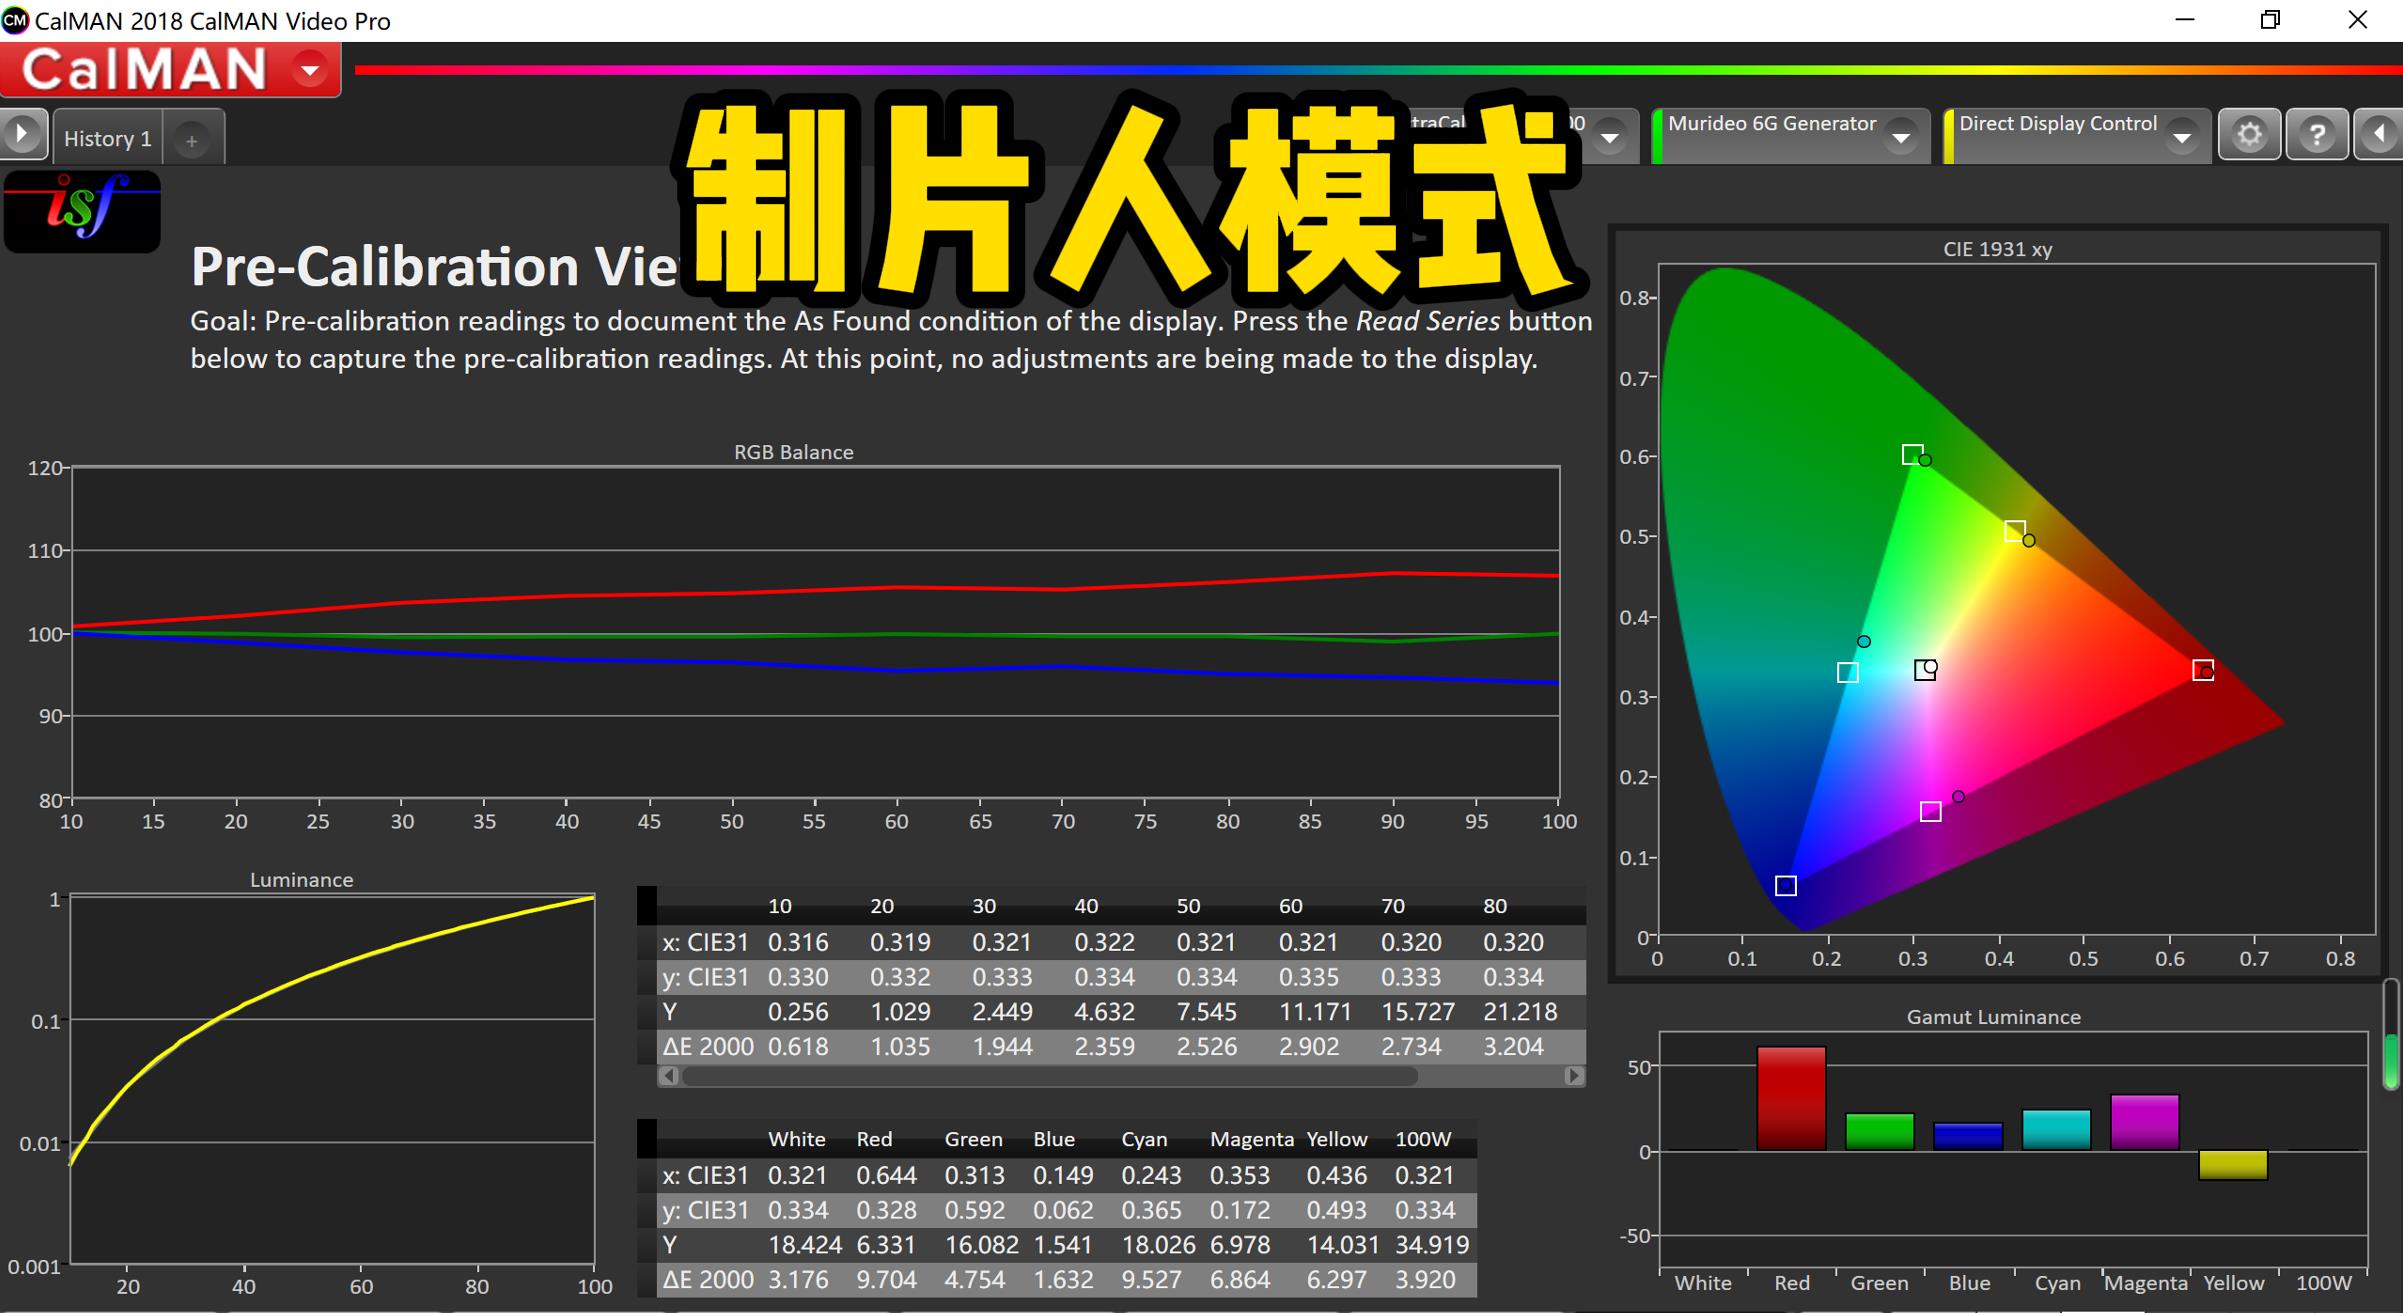Collapse the right panel with arrow icon

coord(2383,133)
